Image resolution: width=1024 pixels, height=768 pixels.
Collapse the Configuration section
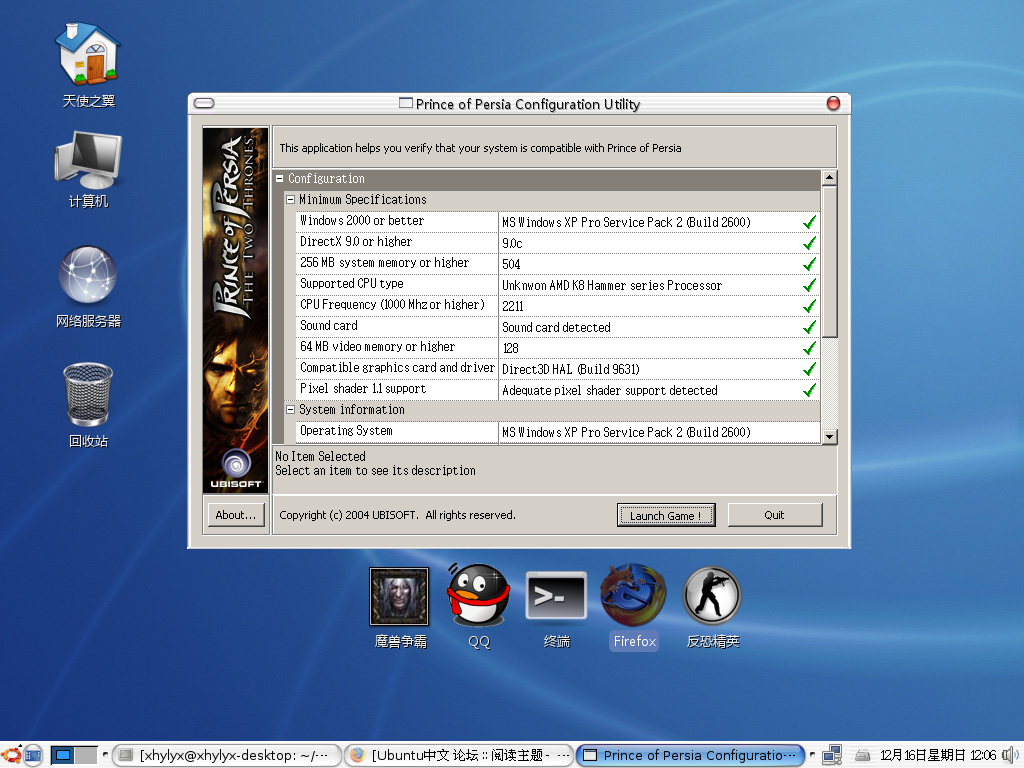(x=280, y=179)
